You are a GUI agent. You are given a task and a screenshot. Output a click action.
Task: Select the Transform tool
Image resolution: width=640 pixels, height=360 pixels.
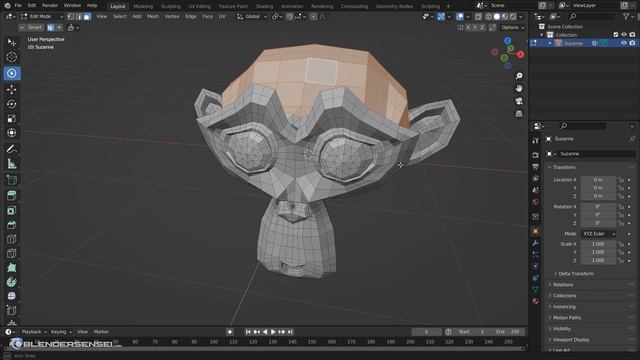pos(11,133)
